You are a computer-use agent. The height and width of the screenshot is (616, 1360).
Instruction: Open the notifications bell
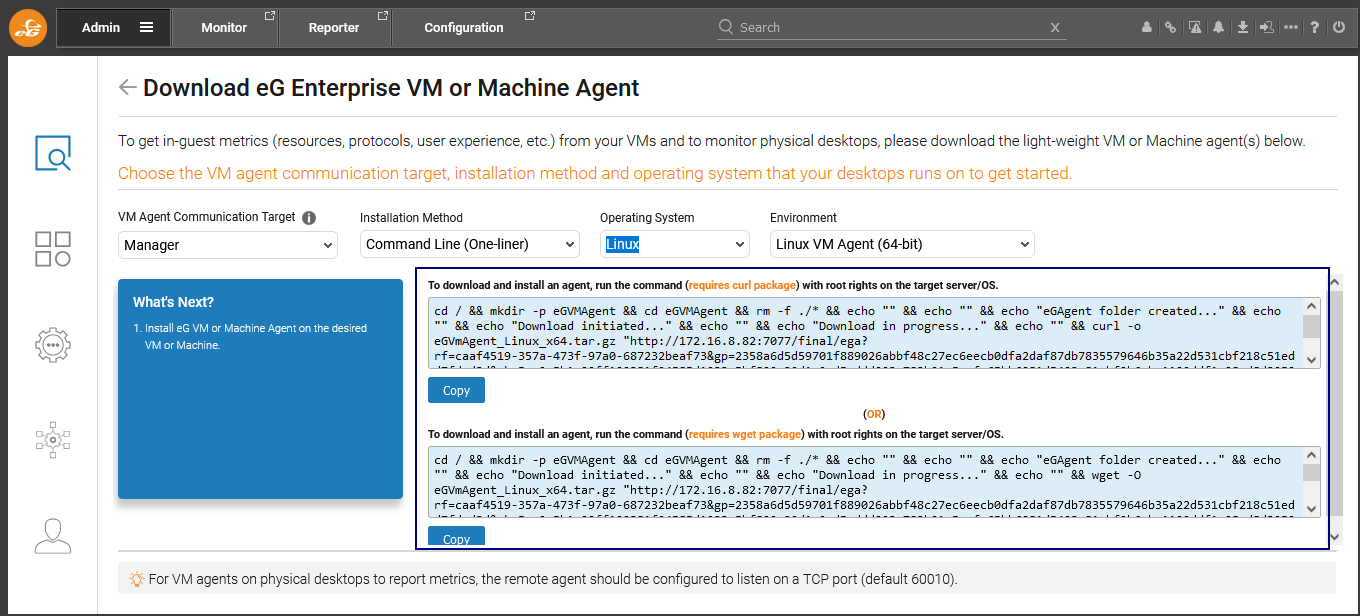click(x=1218, y=28)
